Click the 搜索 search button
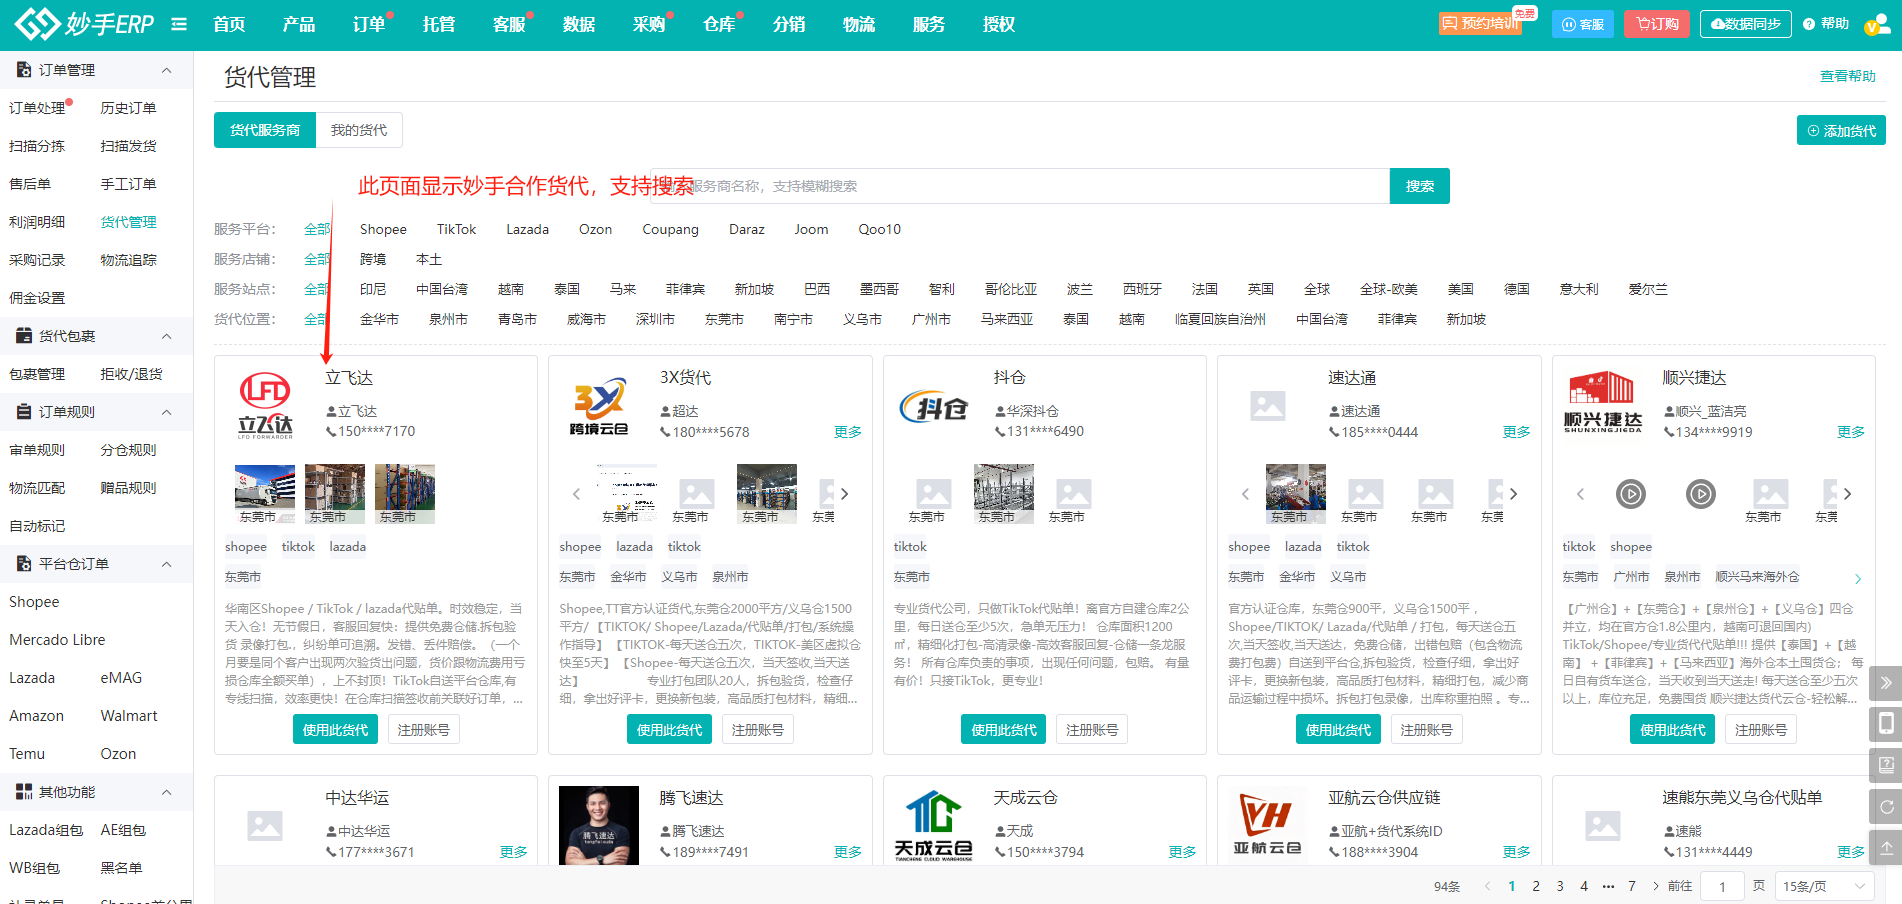1902x904 pixels. [x=1420, y=186]
